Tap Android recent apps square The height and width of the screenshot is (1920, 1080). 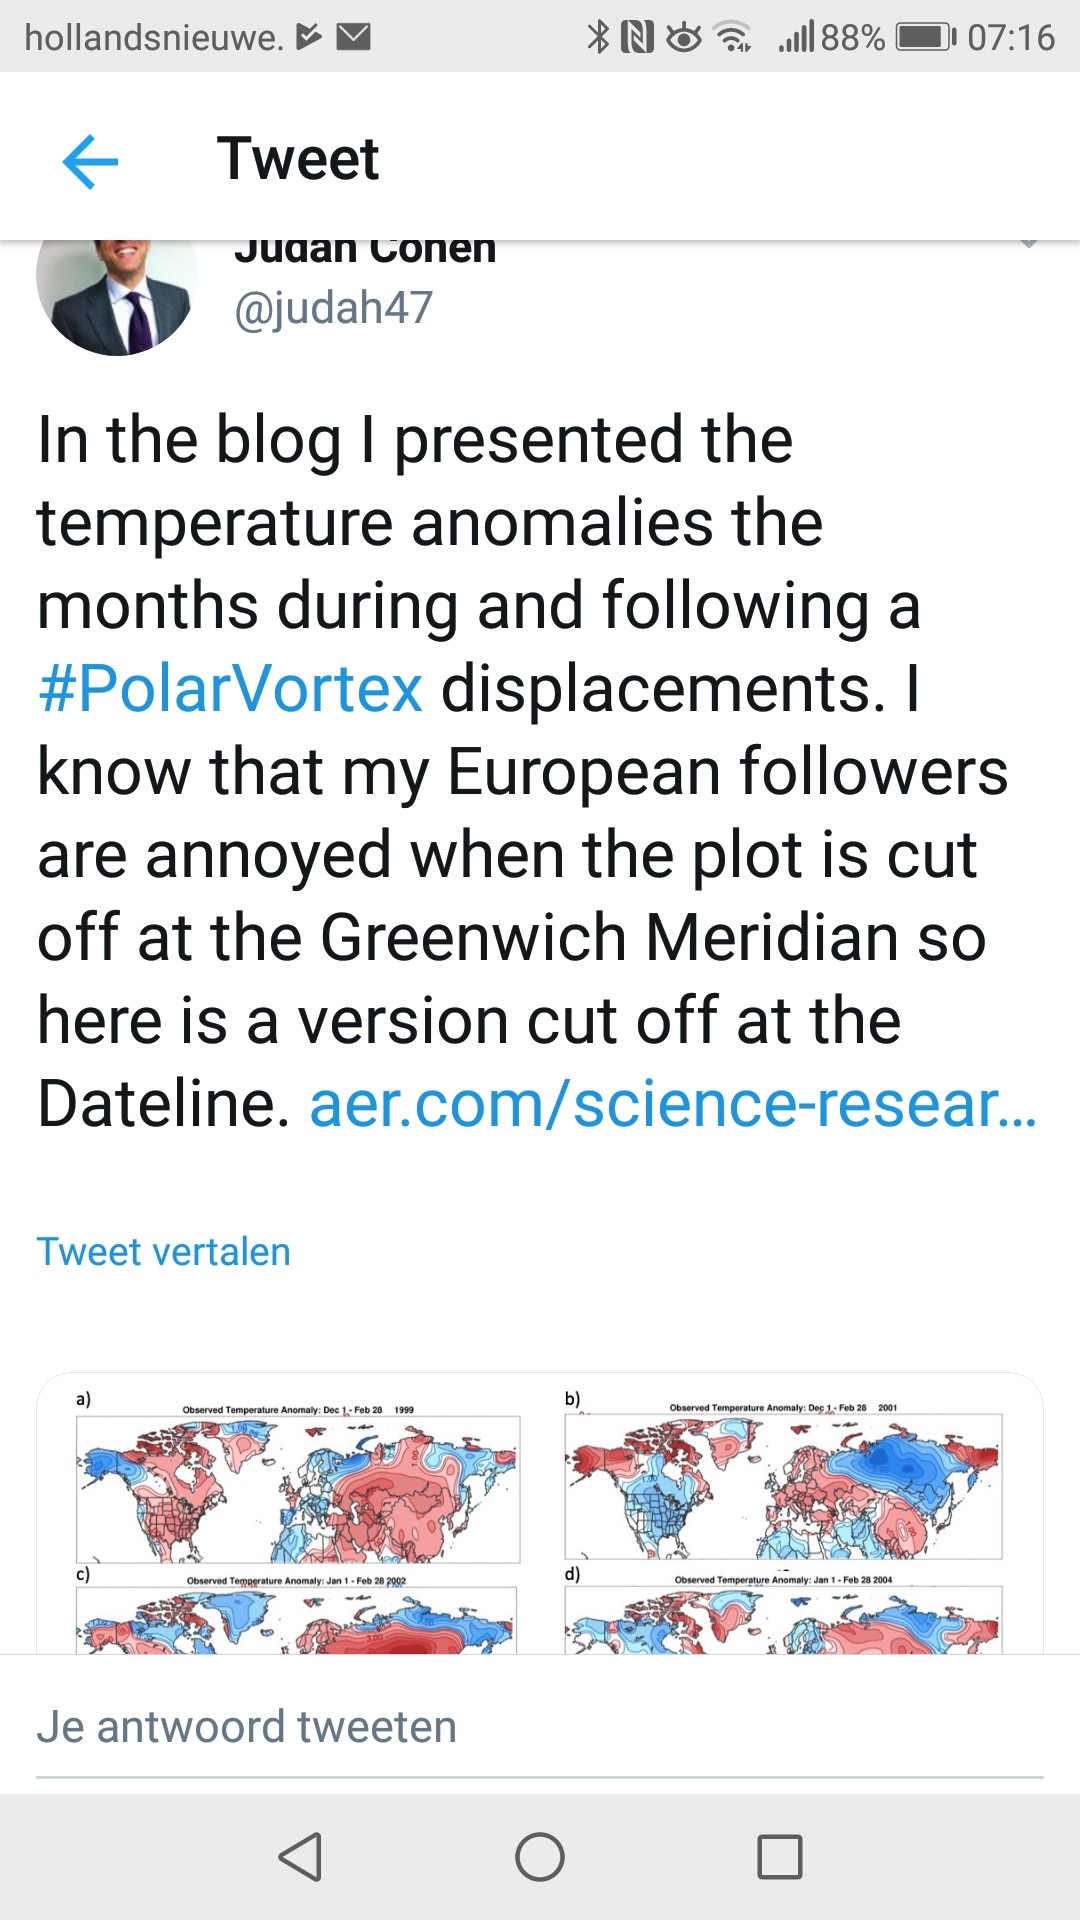coord(780,1857)
